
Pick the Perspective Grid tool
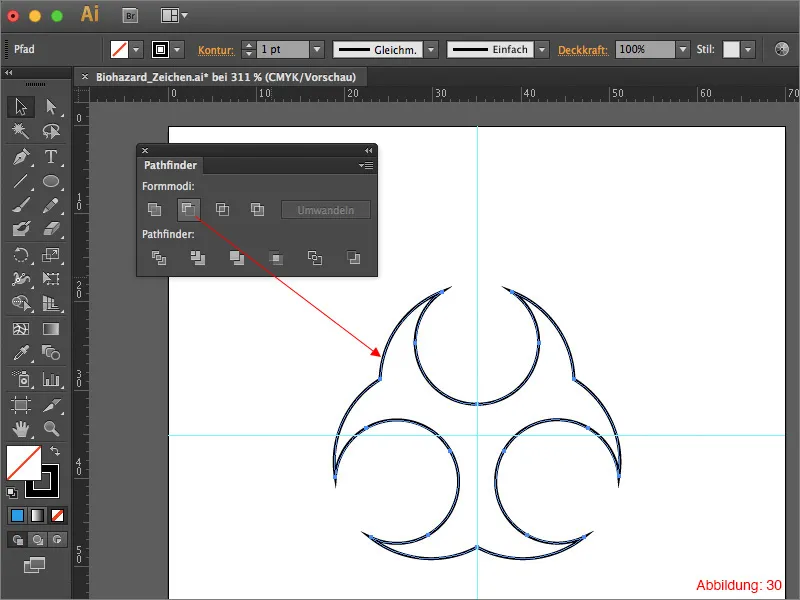point(51,303)
